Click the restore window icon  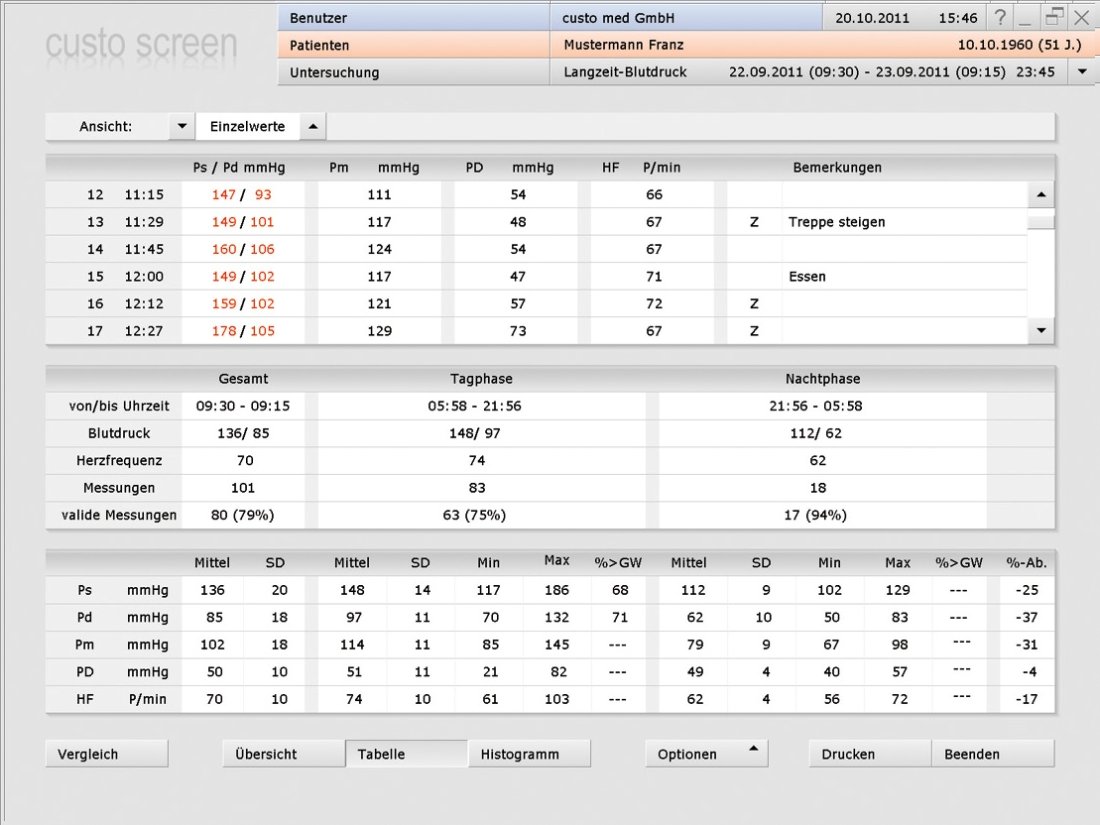(1053, 17)
